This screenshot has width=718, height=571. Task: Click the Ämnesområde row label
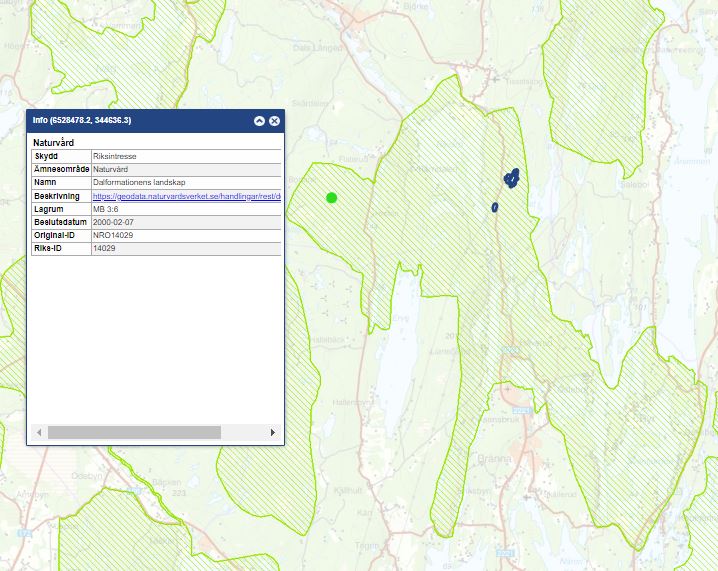[61, 170]
